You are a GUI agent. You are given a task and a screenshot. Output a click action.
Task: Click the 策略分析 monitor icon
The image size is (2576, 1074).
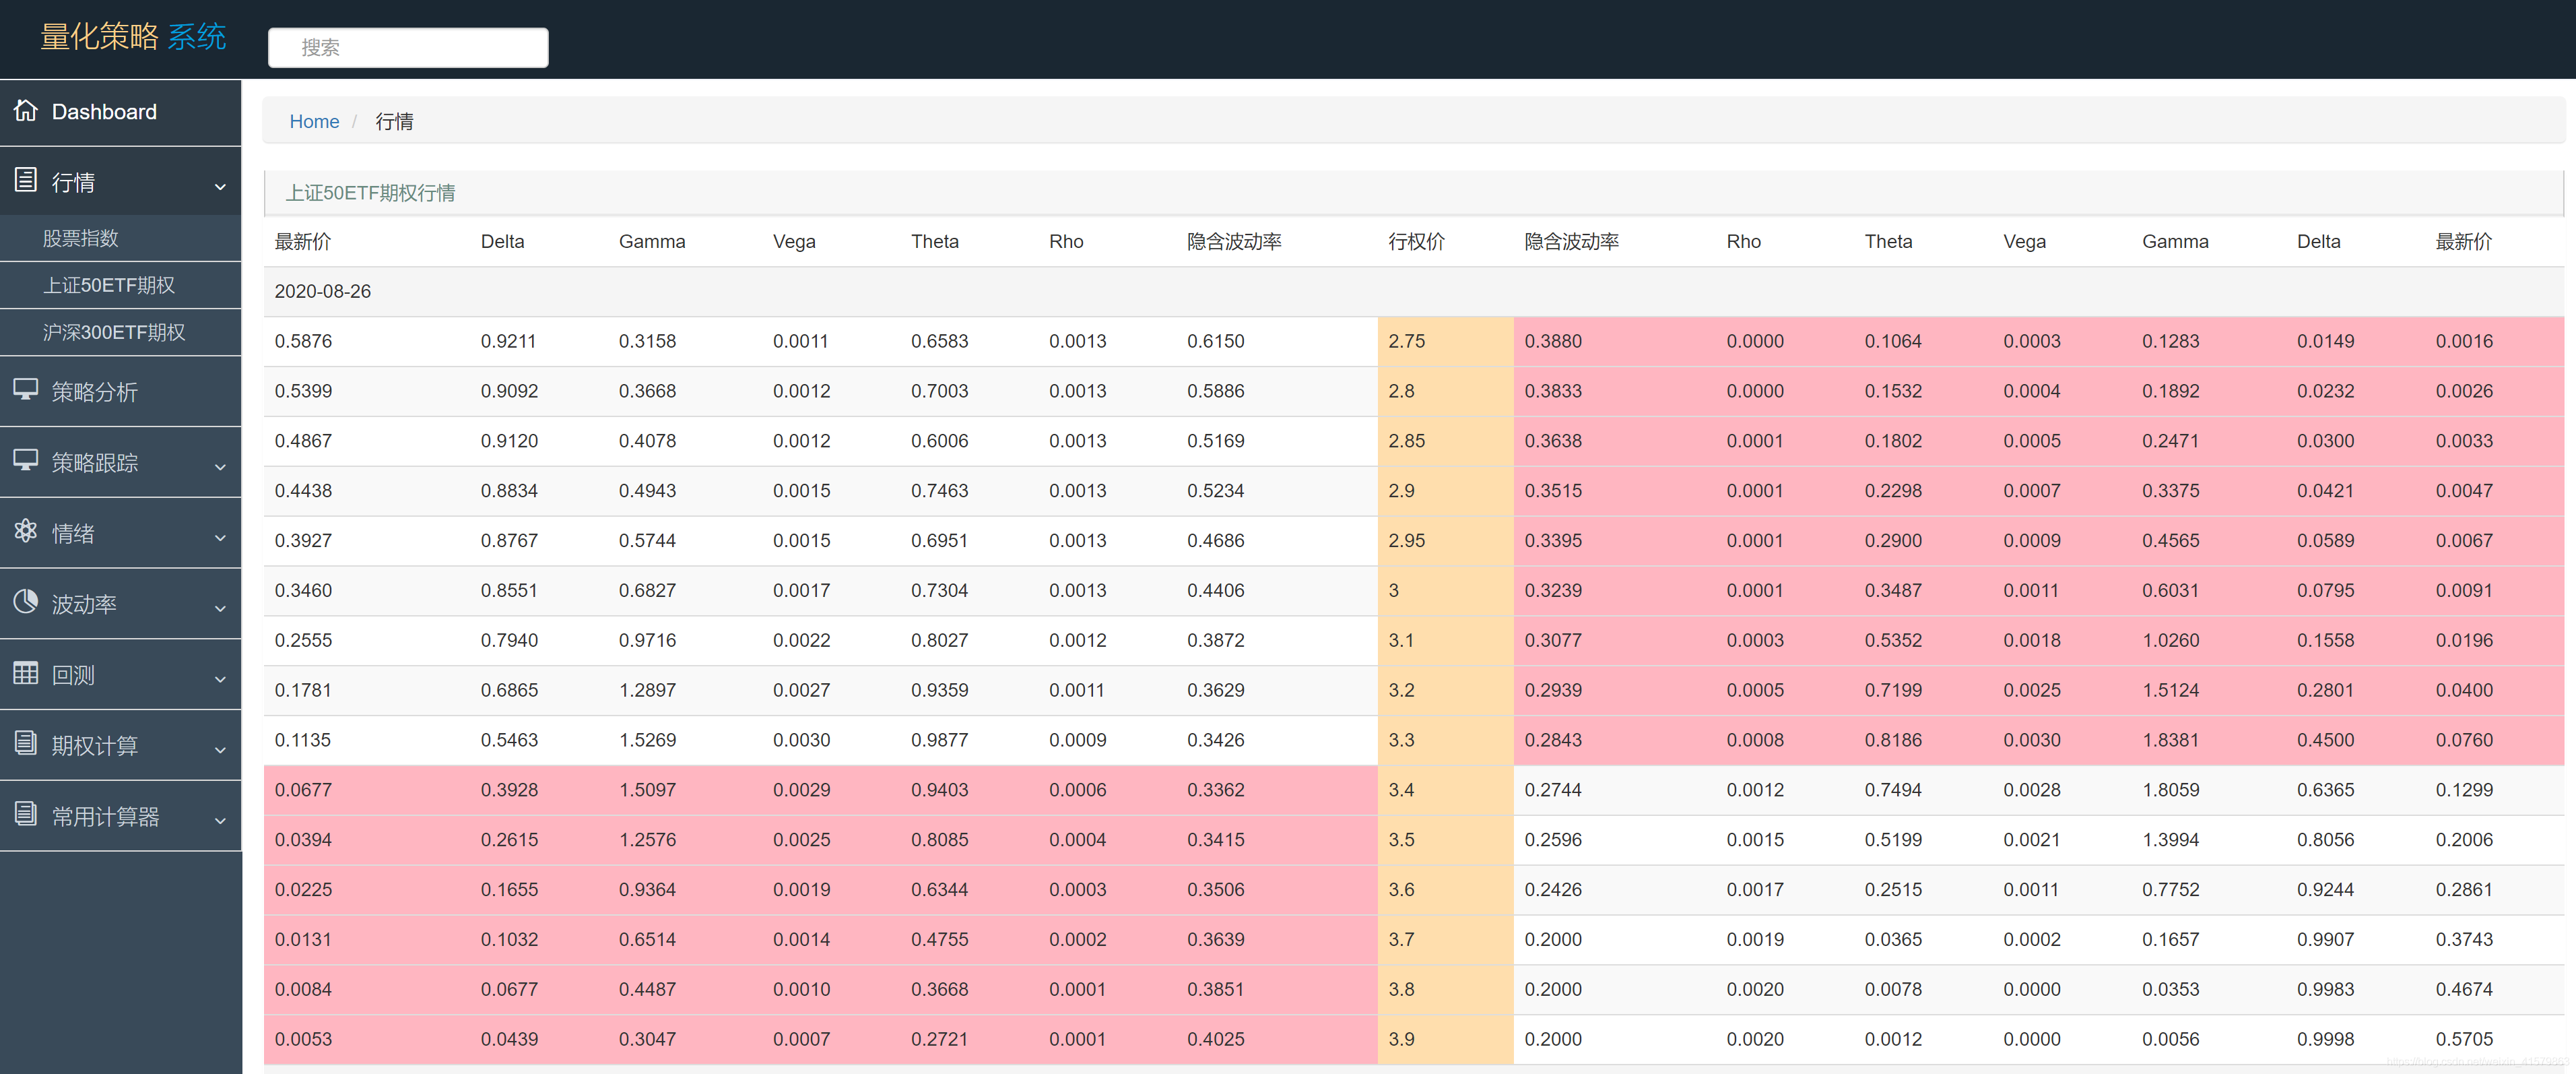coord(26,390)
